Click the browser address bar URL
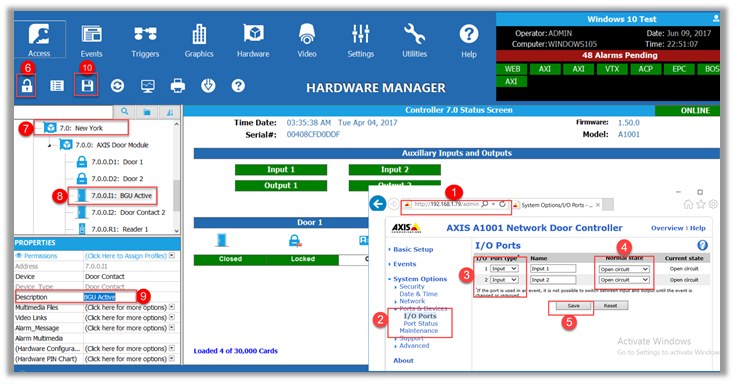 pos(447,204)
